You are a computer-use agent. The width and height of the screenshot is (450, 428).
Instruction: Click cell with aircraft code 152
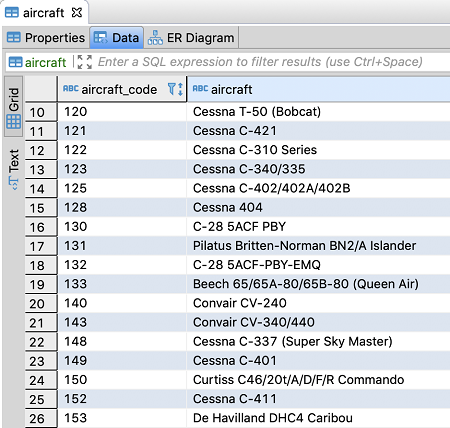click(122, 399)
